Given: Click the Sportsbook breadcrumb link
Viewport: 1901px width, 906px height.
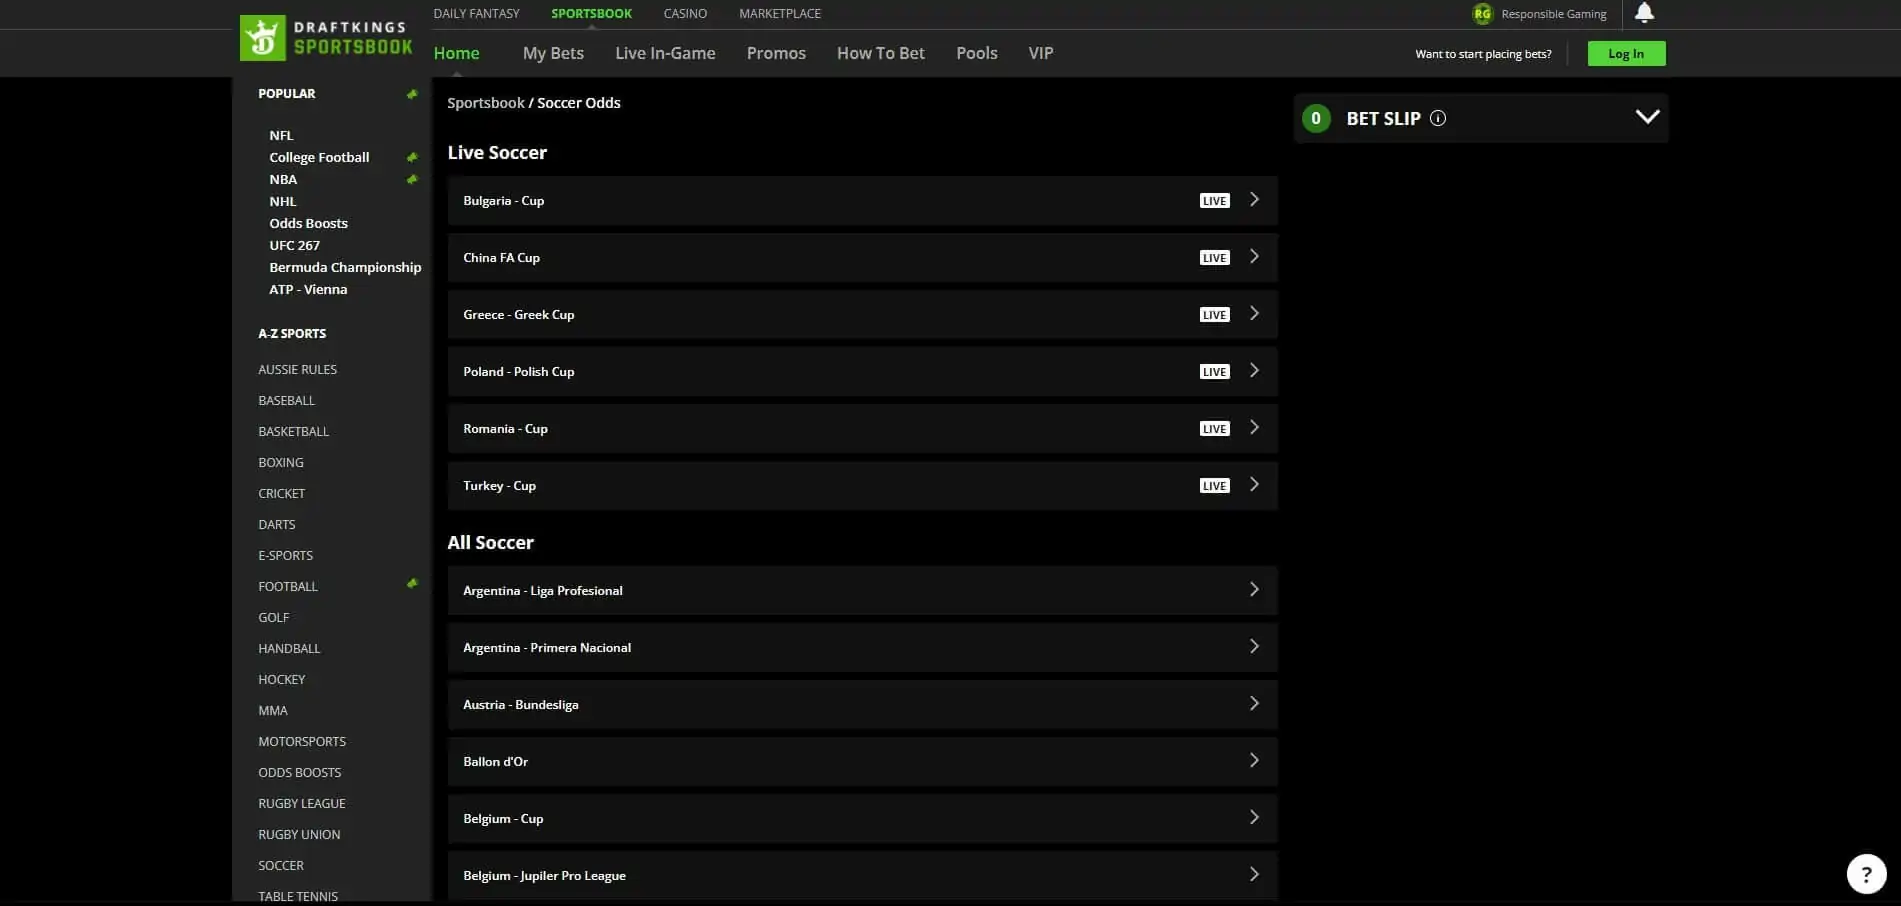Looking at the screenshot, I should pyautogui.click(x=485, y=102).
